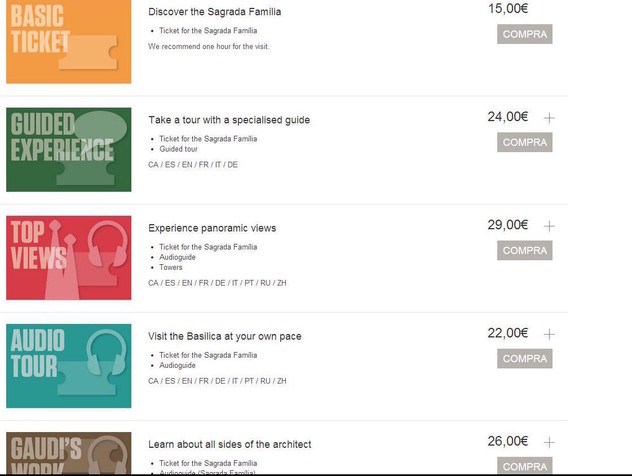Click the Guided Experience language list CA / ES / EN

(193, 165)
